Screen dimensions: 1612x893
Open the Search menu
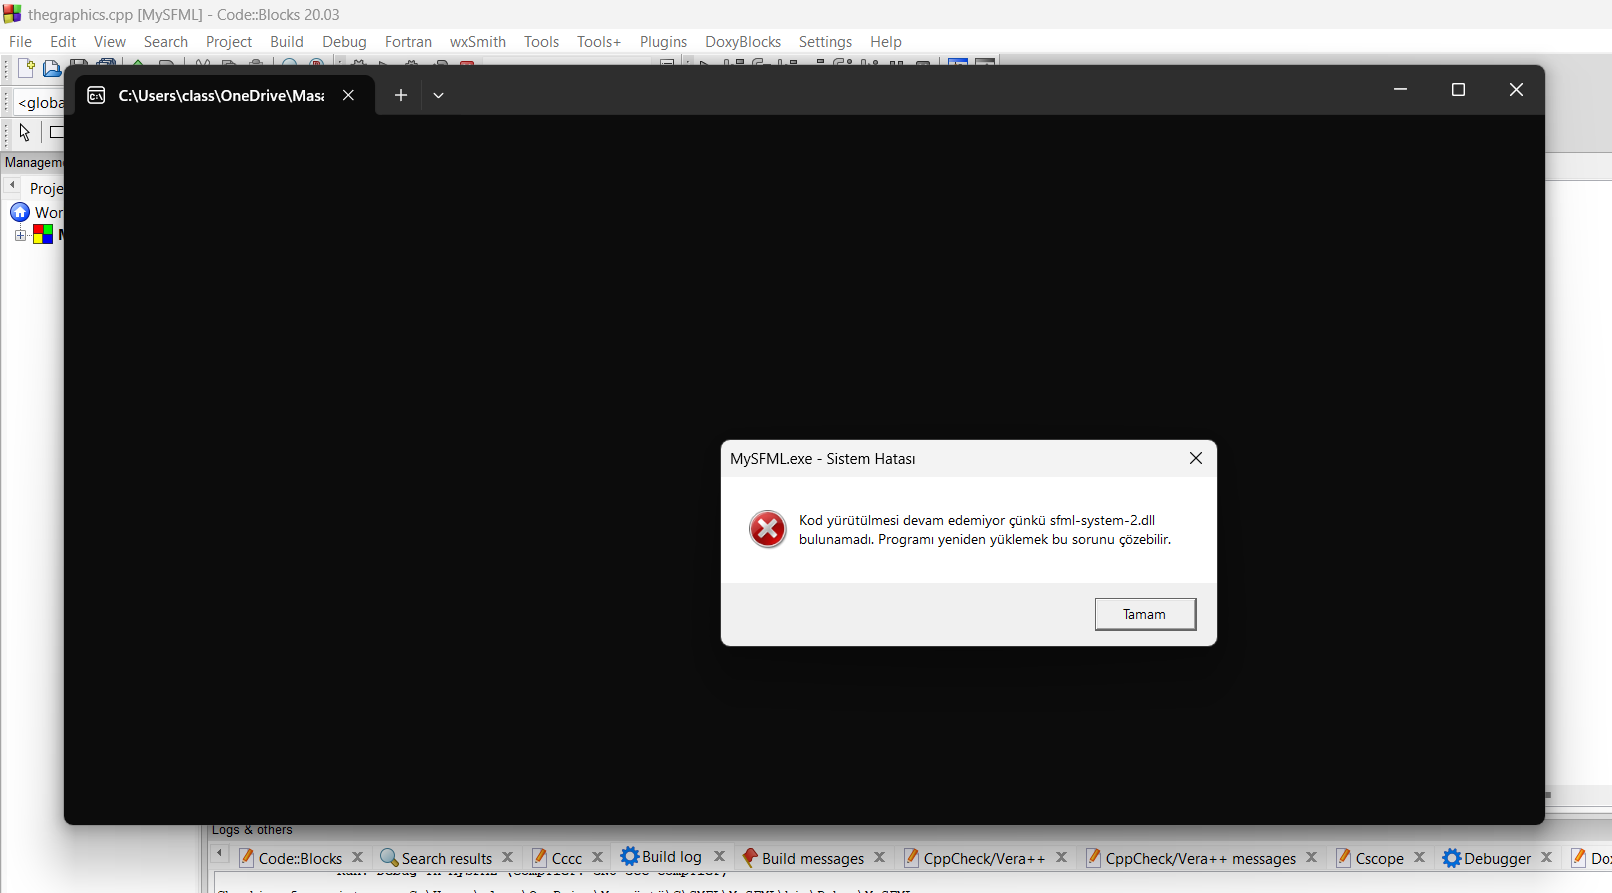click(x=166, y=41)
